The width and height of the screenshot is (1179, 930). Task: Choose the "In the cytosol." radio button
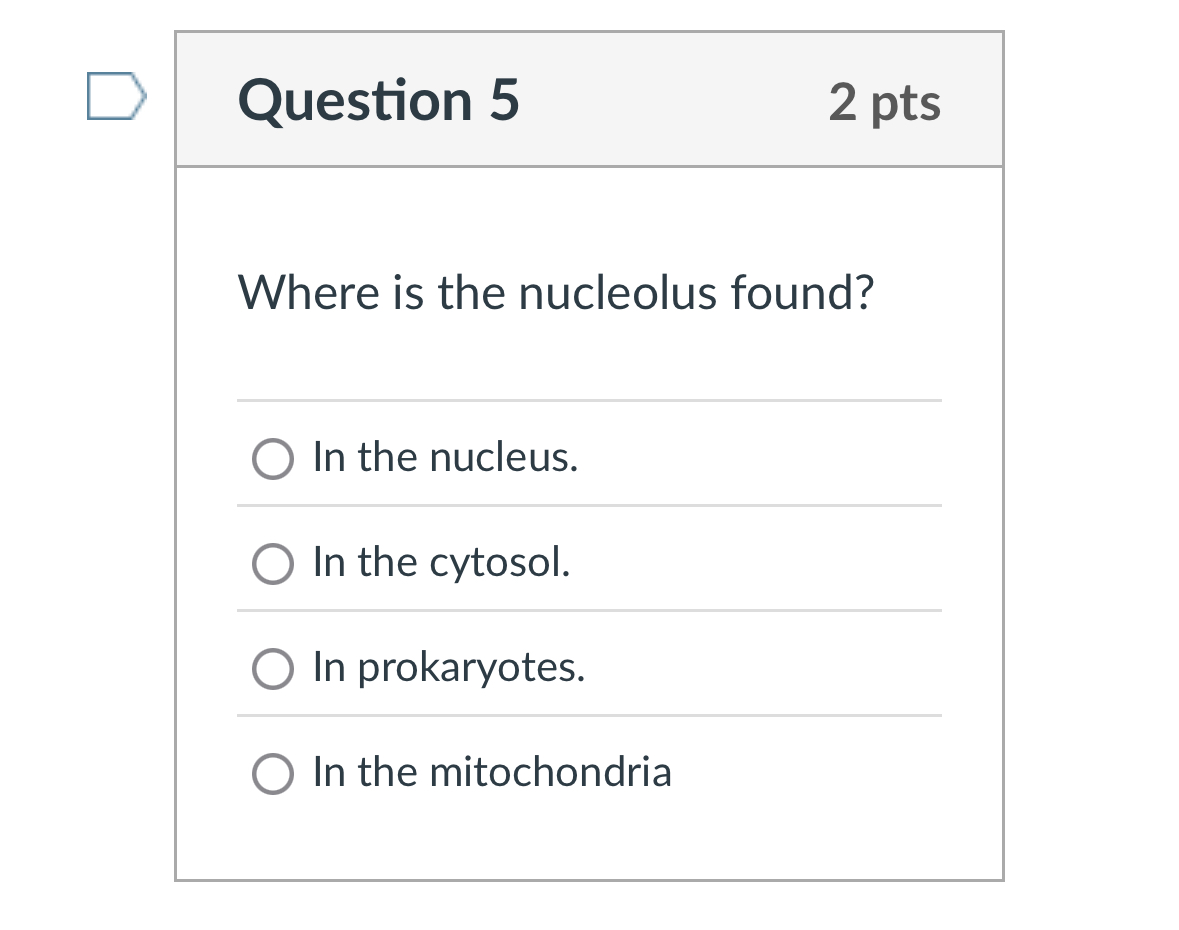coord(272,564)
